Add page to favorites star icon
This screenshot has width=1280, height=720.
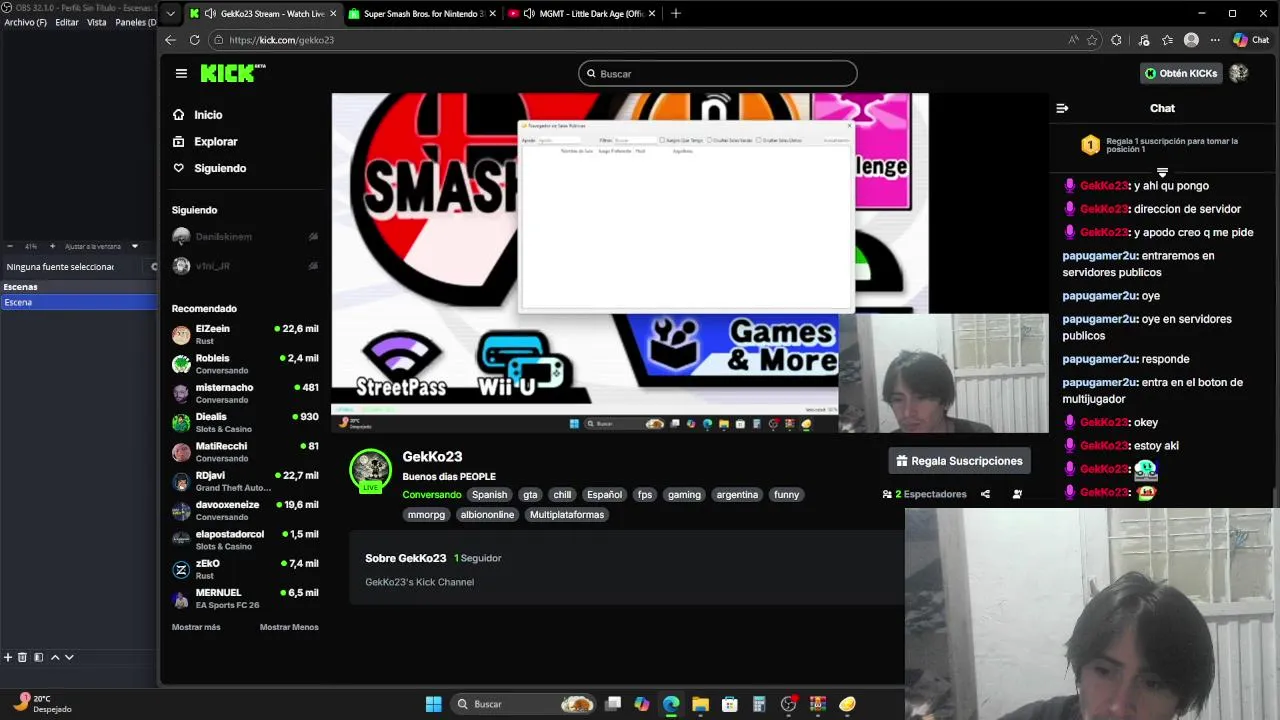tap(1092, 40)
